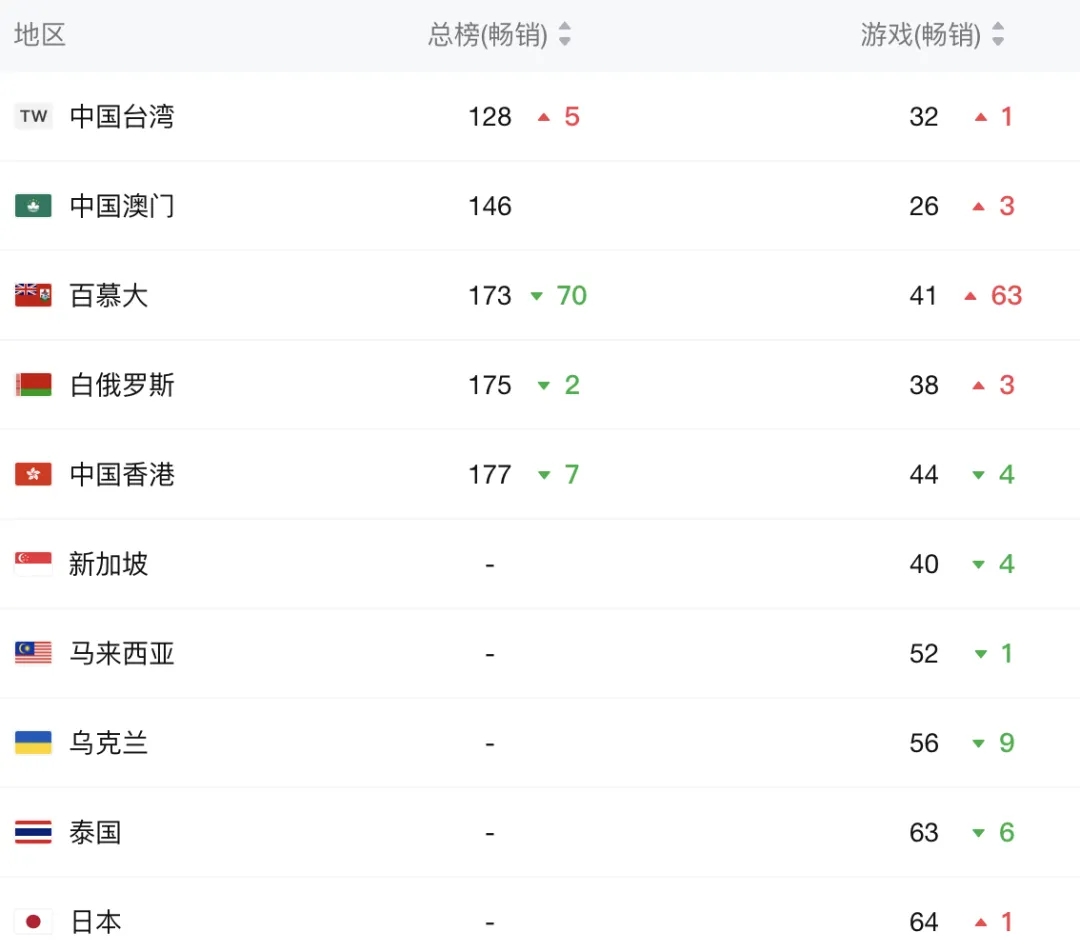Screen dimensions: 1080x952
Task: Click the Malaysia flag icon
Action: coord(33,653)
